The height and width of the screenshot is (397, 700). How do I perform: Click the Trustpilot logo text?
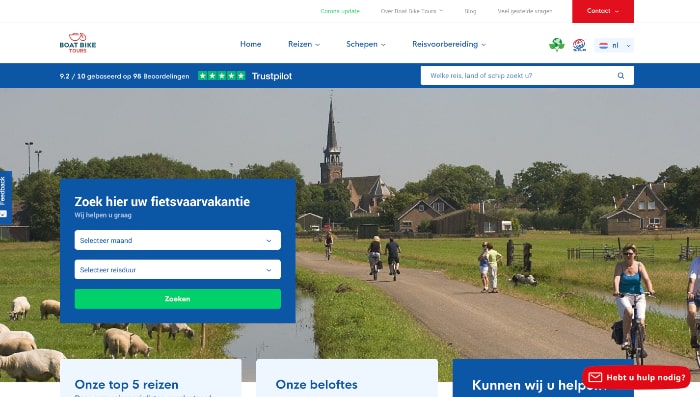(x=272, y=76)
